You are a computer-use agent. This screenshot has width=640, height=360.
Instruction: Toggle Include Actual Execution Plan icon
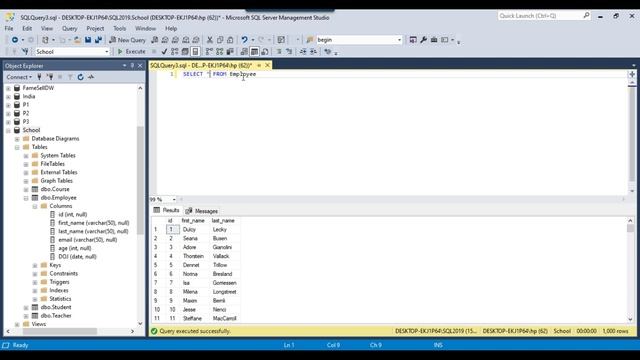209,51
